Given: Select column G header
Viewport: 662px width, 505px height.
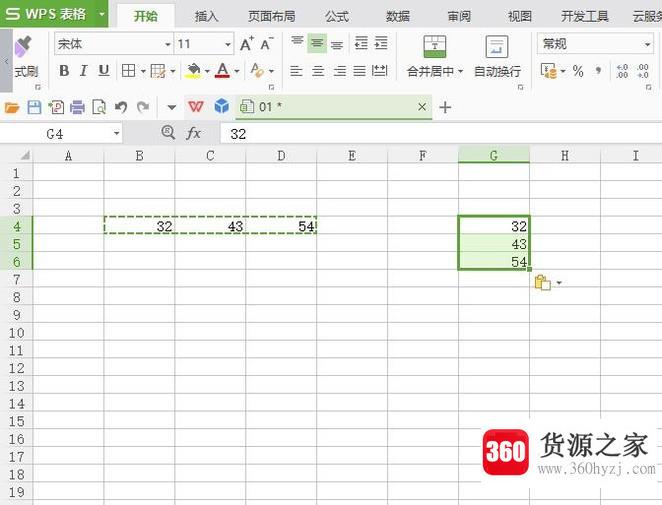Looking at the screenshot, I should click(x=494, y=155).
